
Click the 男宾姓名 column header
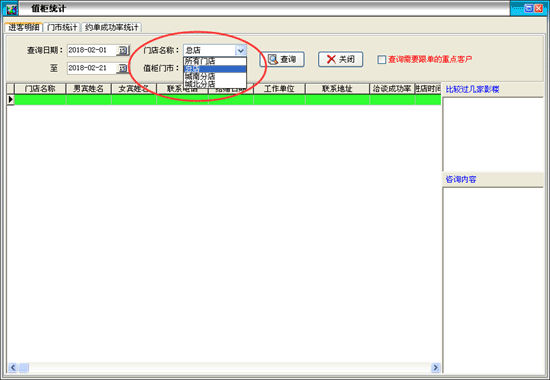point(88,89)
